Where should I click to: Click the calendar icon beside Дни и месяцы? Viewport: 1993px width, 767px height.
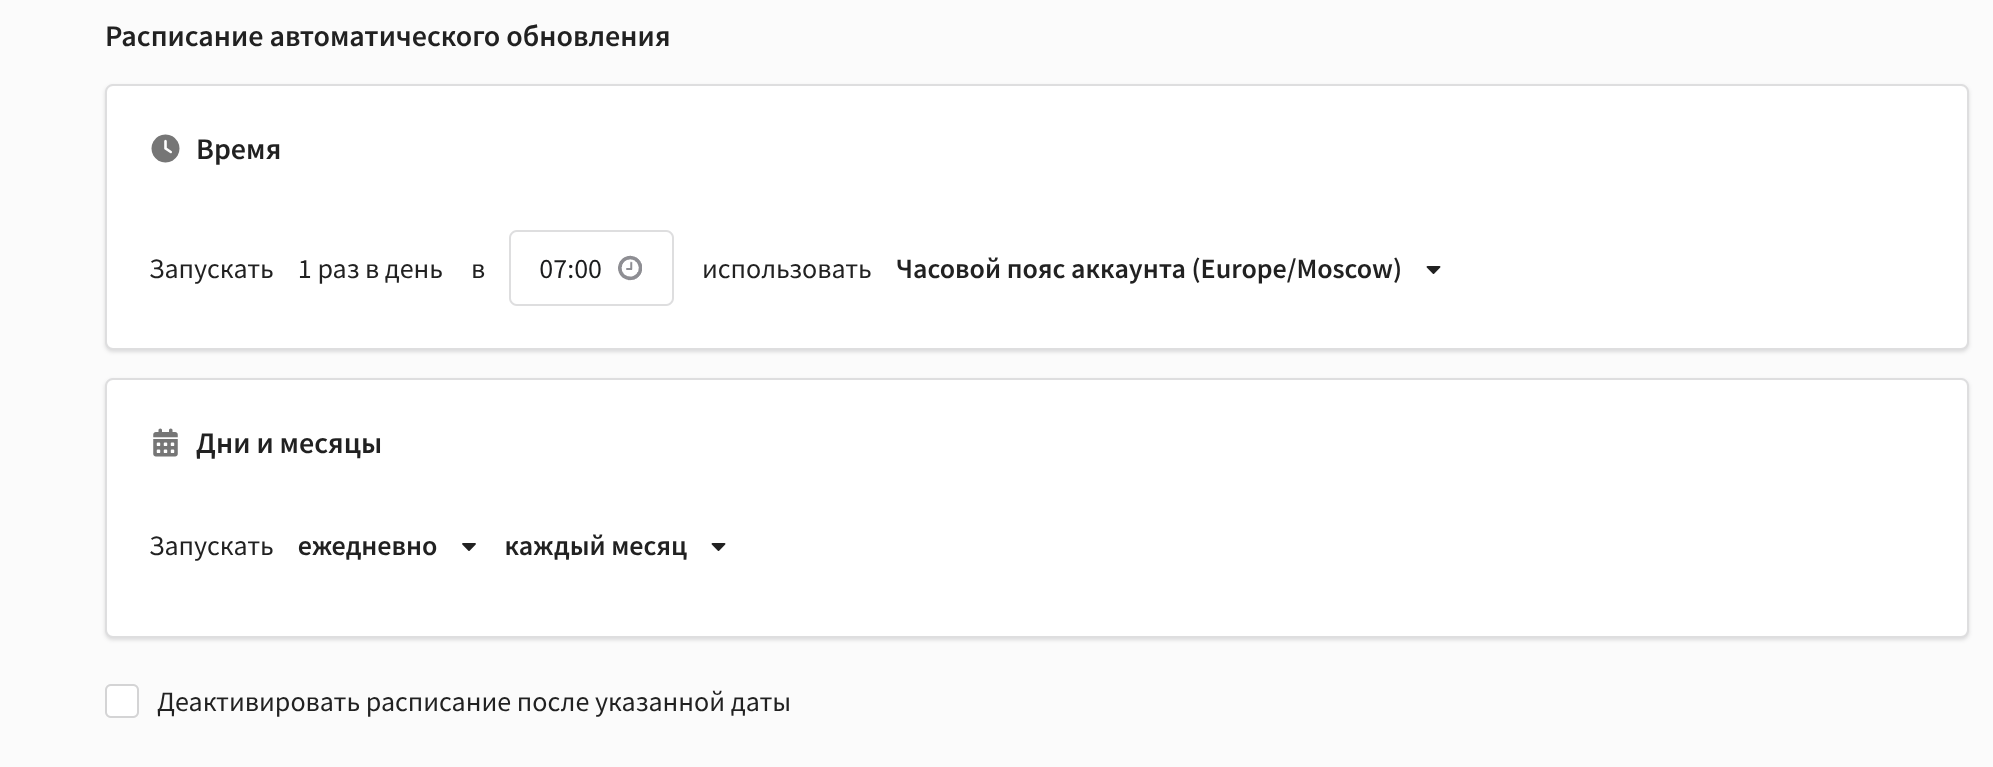(165, 443)
